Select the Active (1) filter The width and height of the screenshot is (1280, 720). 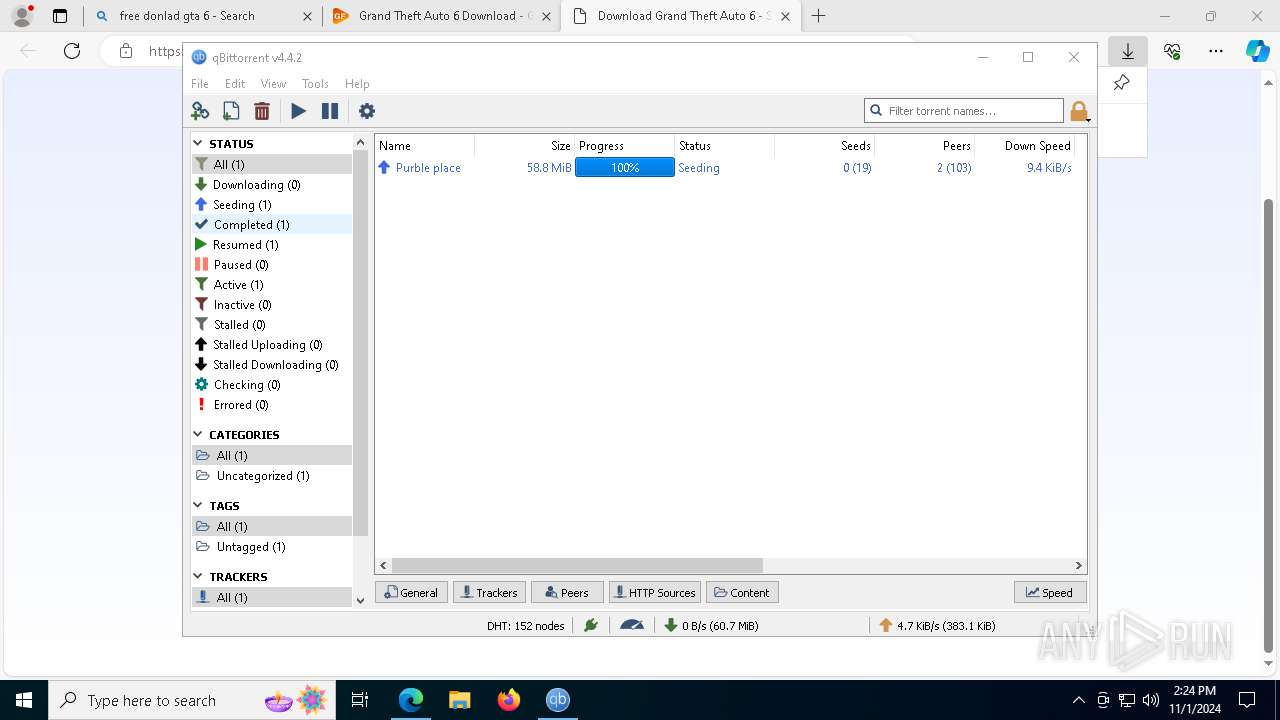click(272, 284)
